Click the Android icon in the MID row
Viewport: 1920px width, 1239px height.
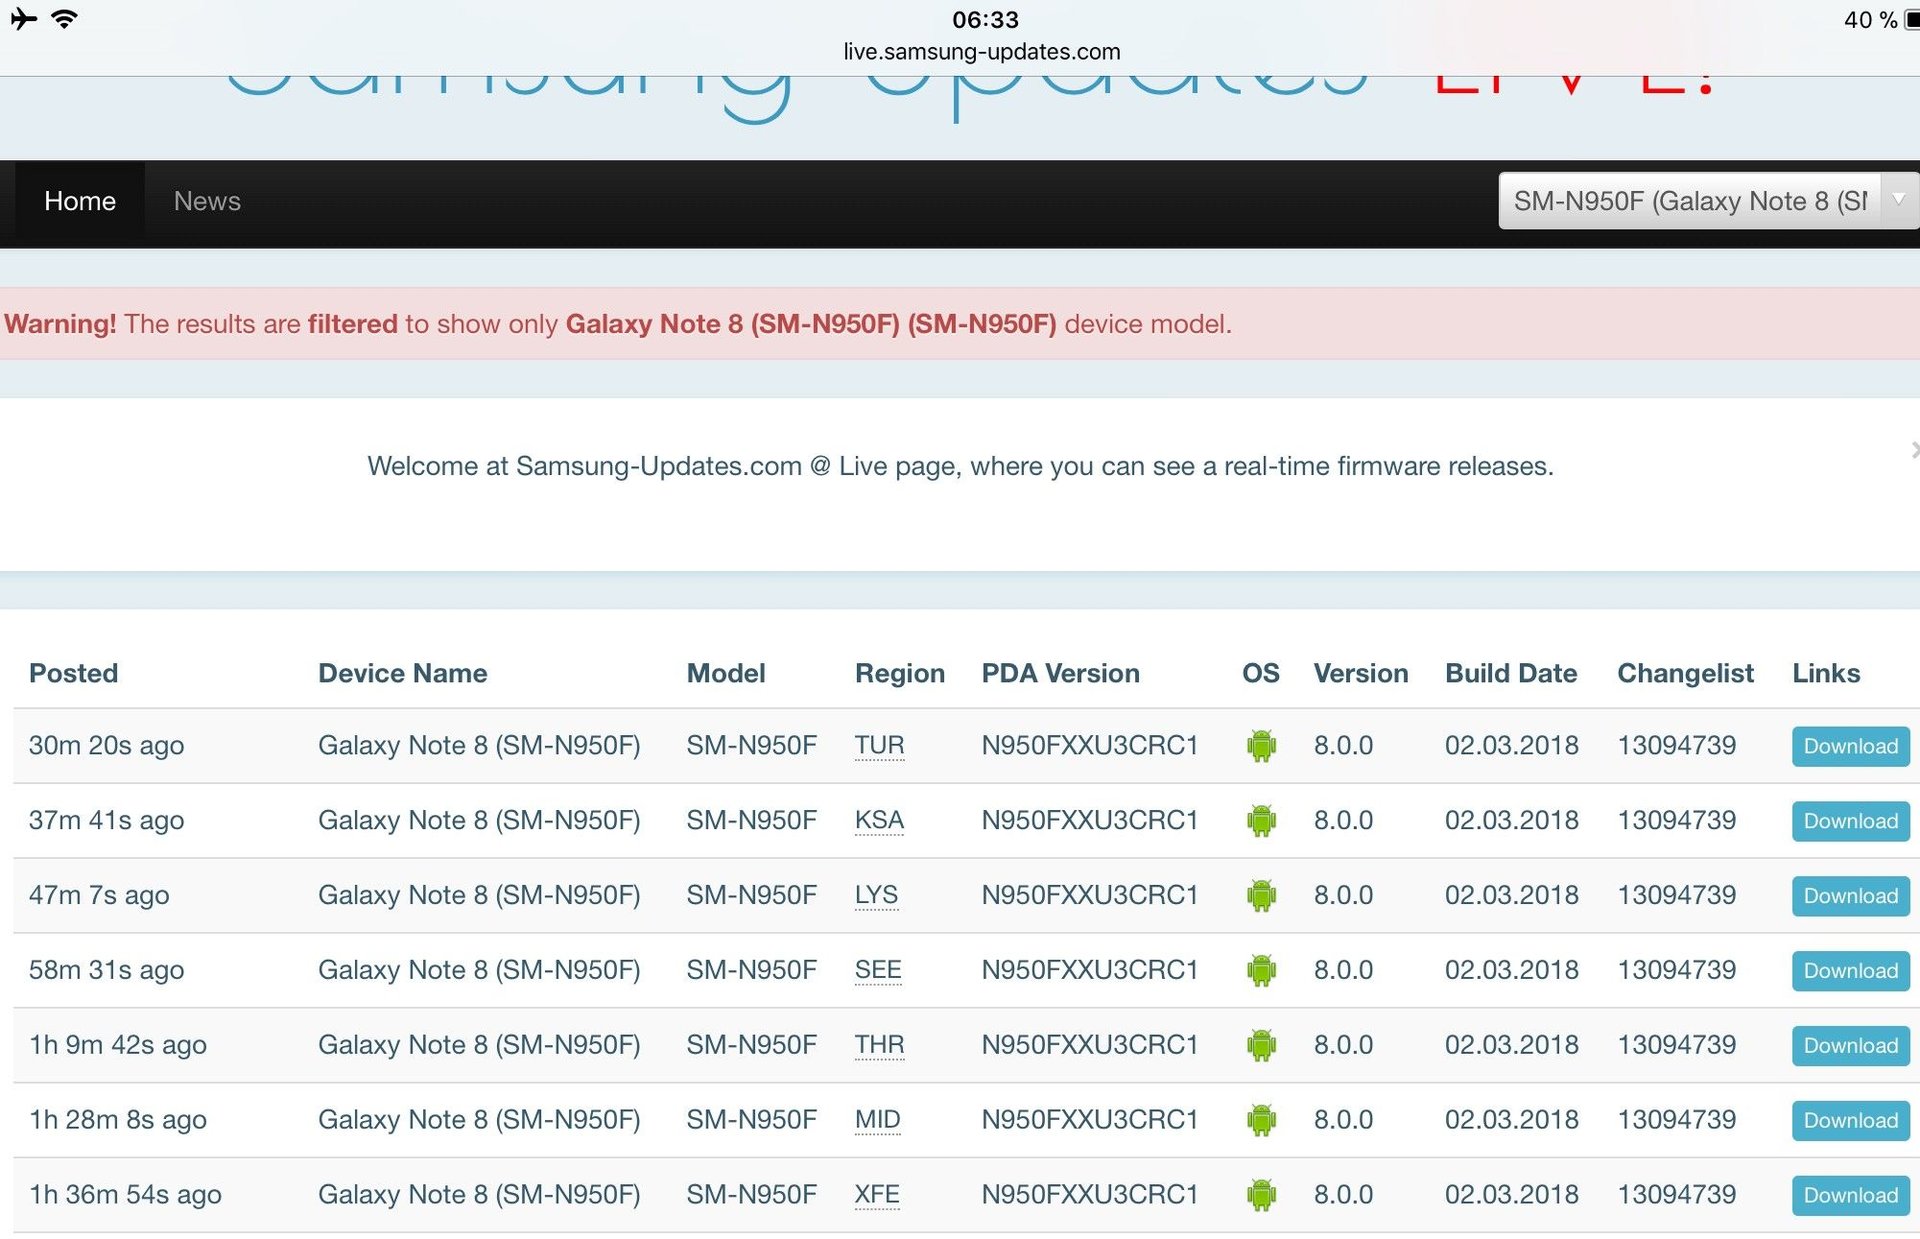click(x=1261, y=1121)
